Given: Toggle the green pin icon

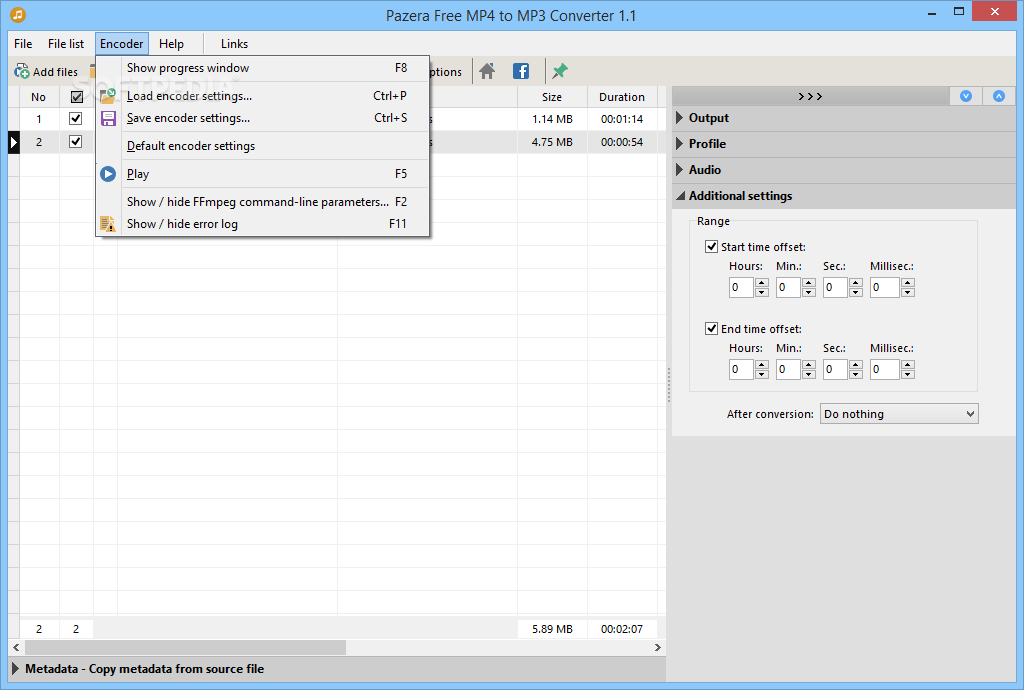Looking at the screenshot, I should (x=560, y=71).
